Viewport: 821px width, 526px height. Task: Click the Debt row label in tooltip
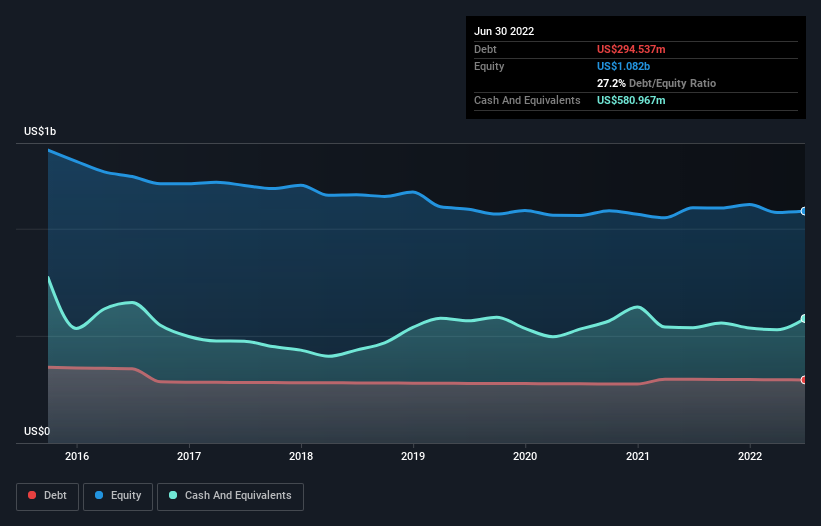(485, 49)
